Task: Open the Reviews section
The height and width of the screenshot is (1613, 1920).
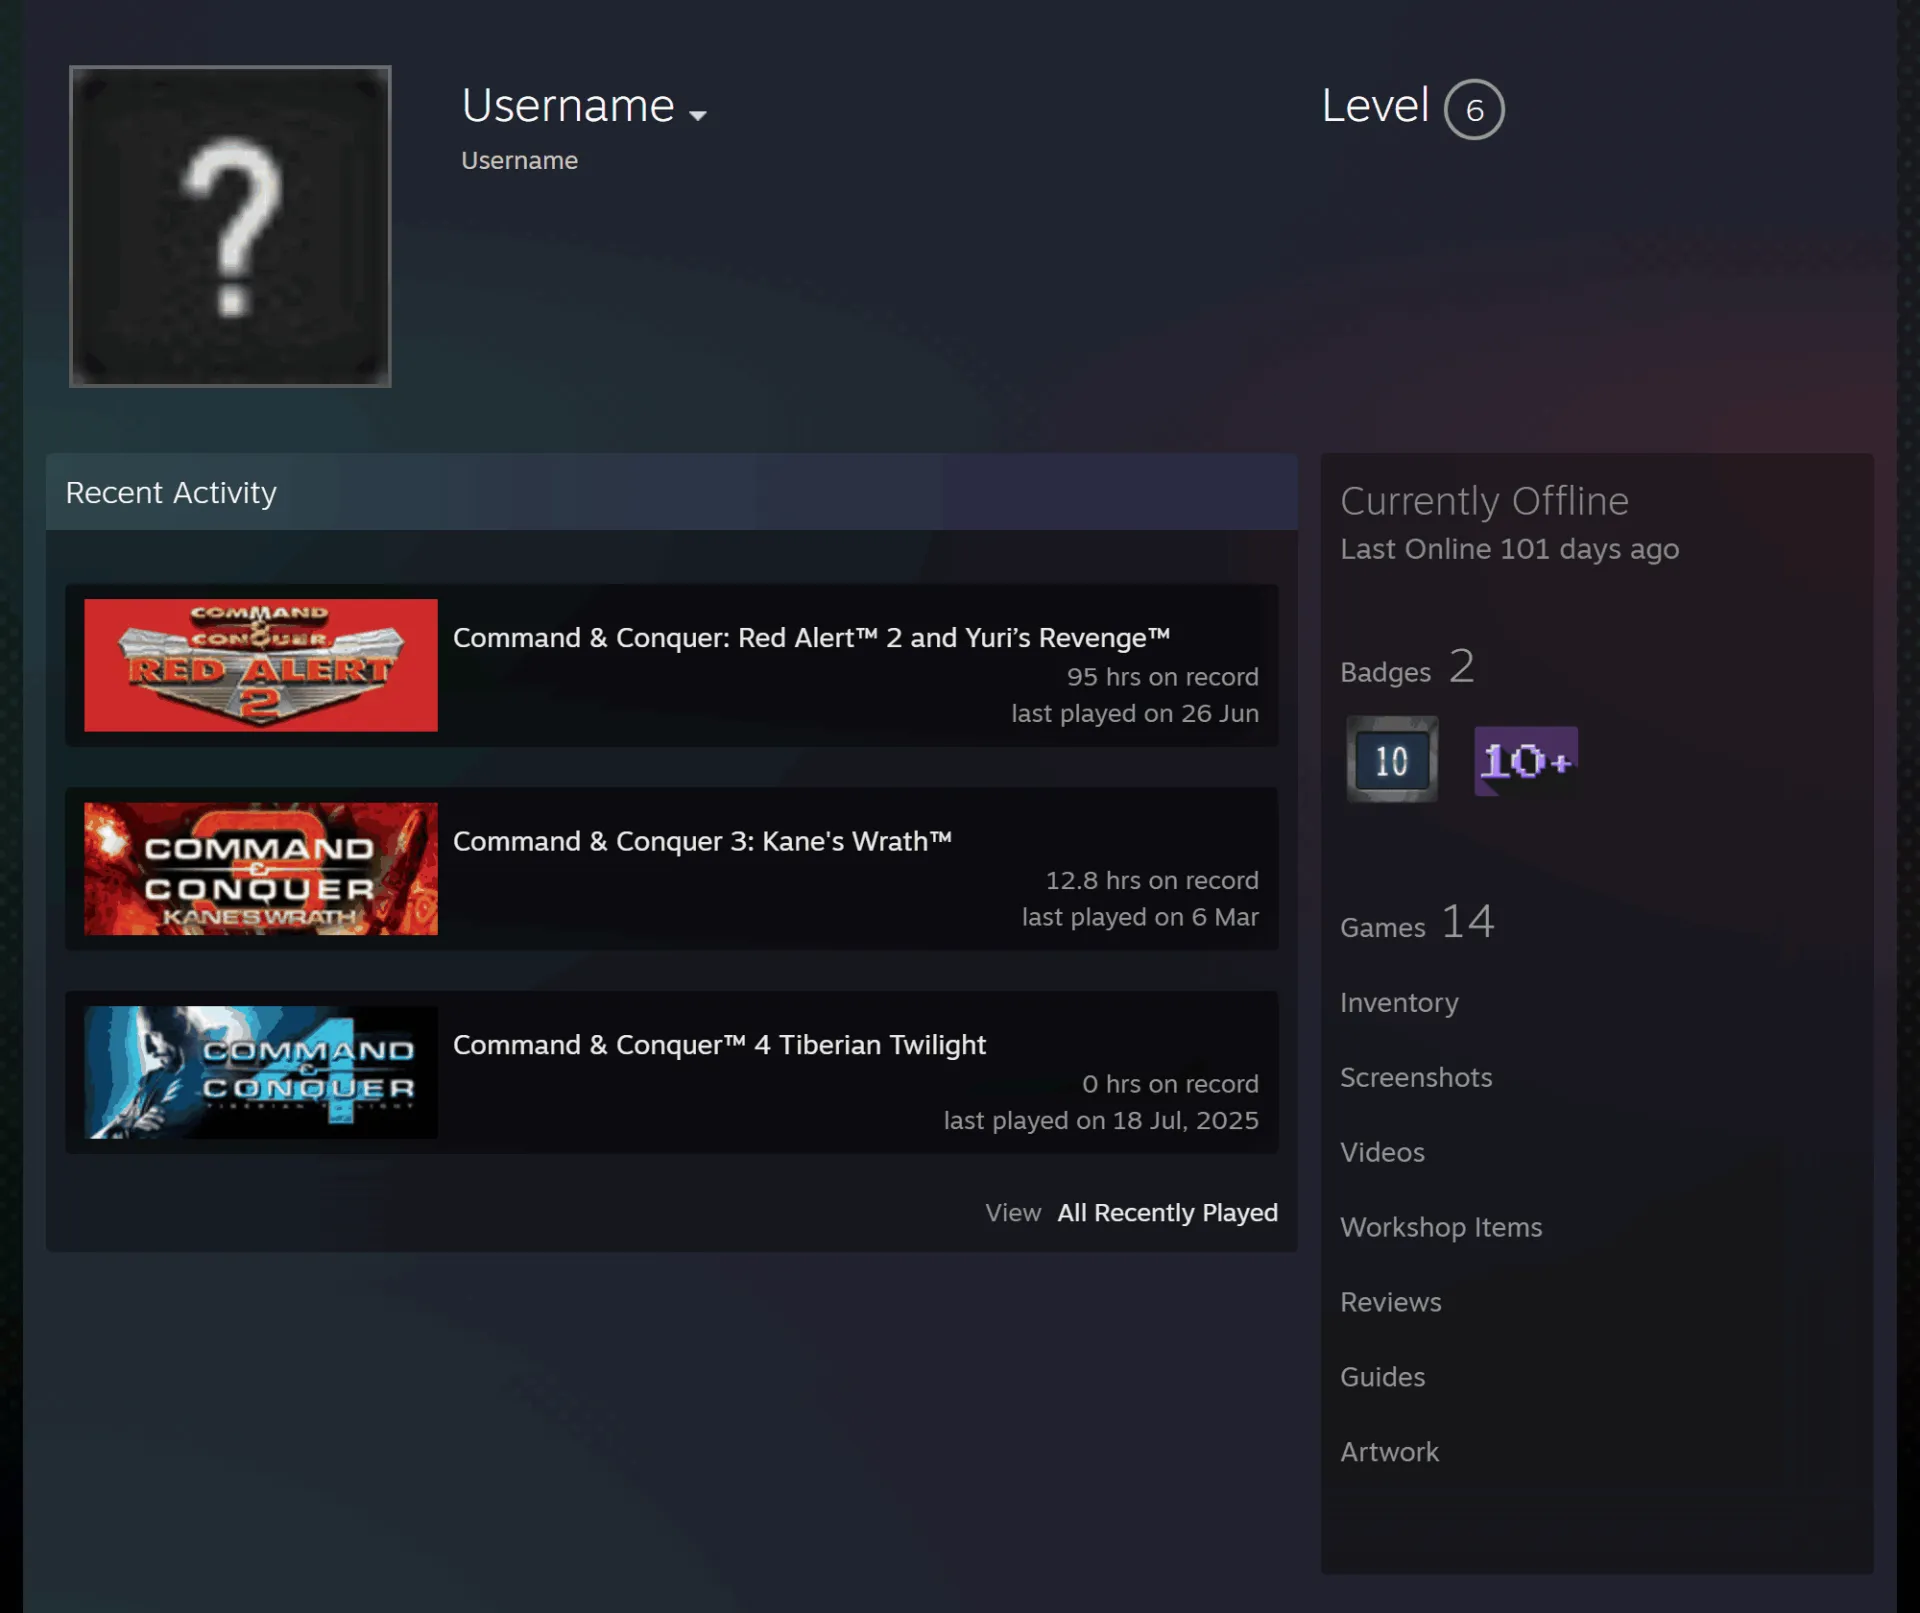Action: click(1391, 1302)
